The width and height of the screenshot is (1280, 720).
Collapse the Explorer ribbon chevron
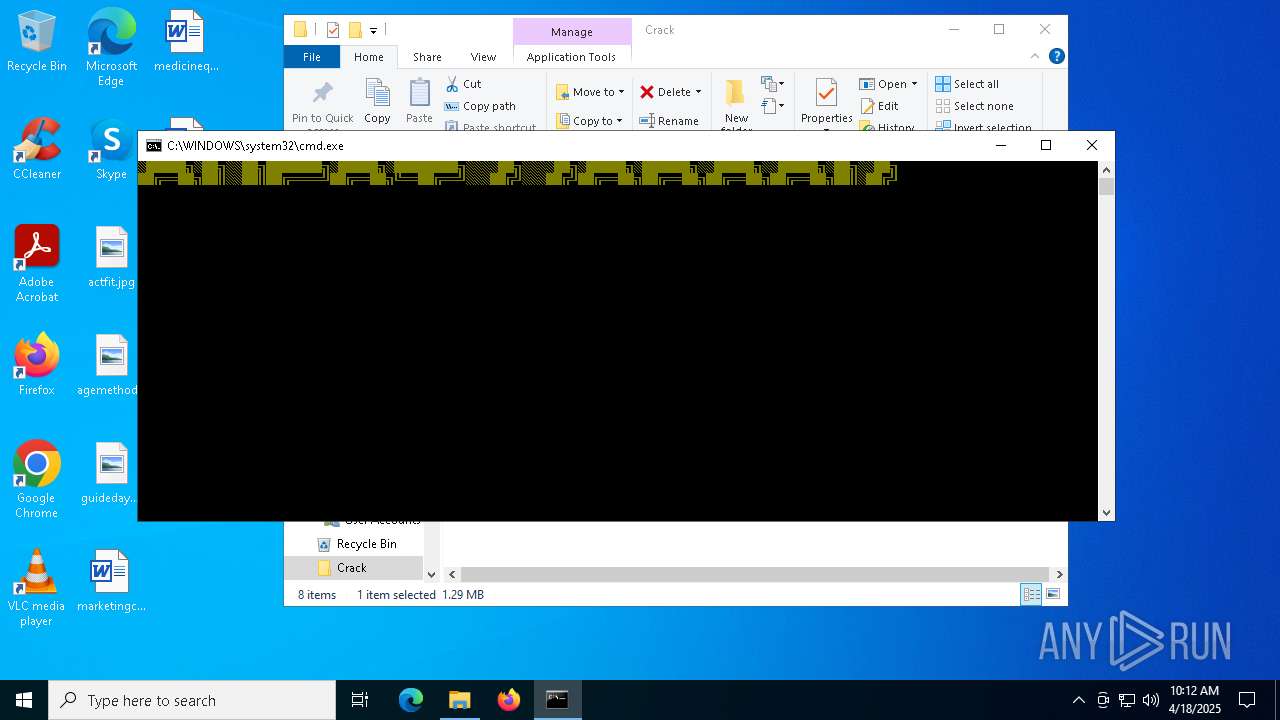(1035, 57)
